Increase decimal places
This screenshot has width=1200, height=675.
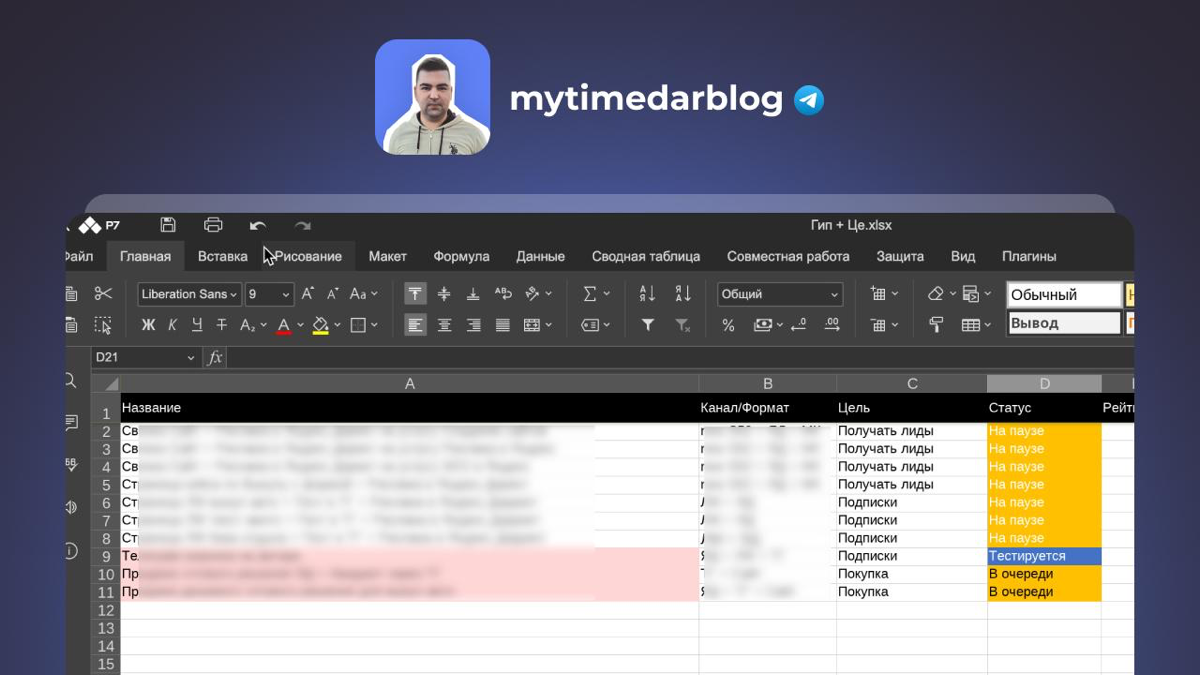click(x=832, y=325)
